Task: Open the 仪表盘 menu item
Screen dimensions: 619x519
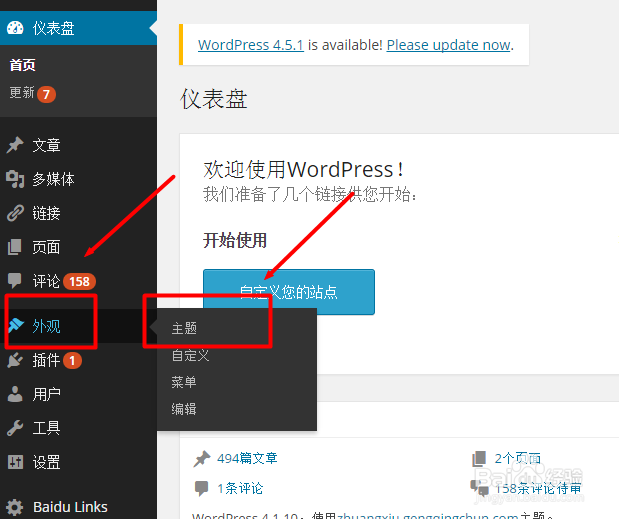Action: 78,28
